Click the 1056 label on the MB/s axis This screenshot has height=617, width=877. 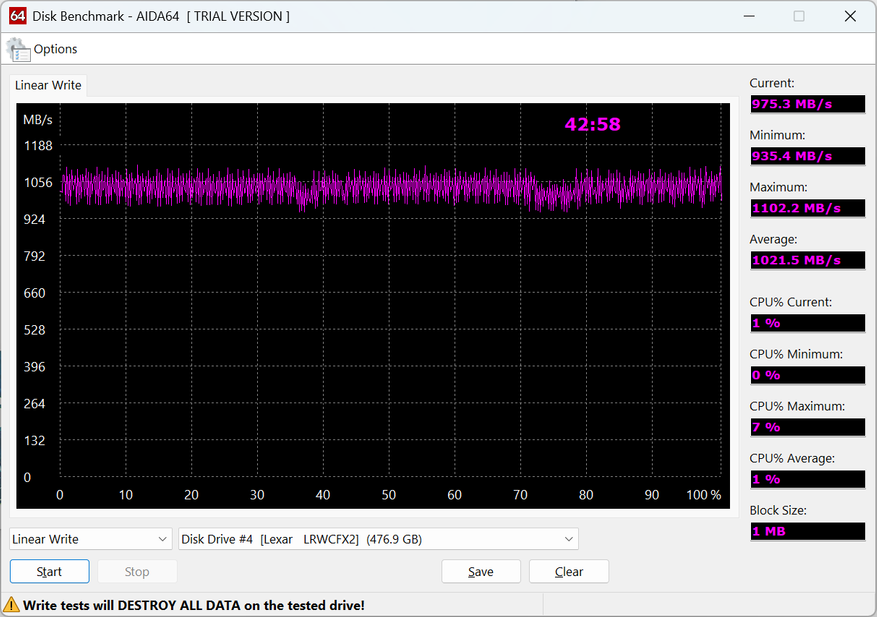38,182
